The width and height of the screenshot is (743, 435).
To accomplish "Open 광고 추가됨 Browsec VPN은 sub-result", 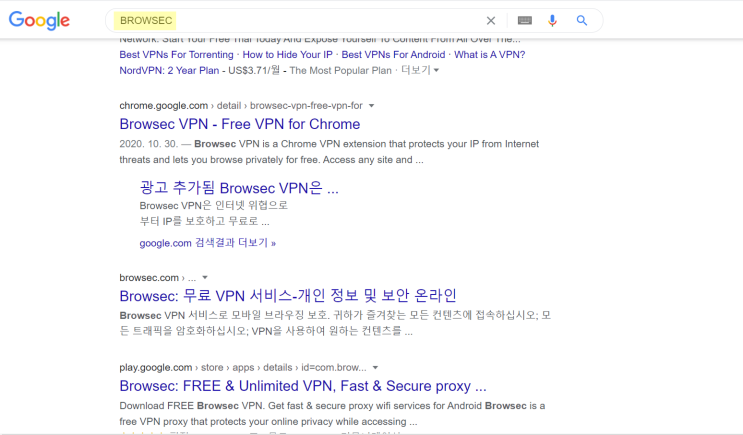I will (239, 188).
